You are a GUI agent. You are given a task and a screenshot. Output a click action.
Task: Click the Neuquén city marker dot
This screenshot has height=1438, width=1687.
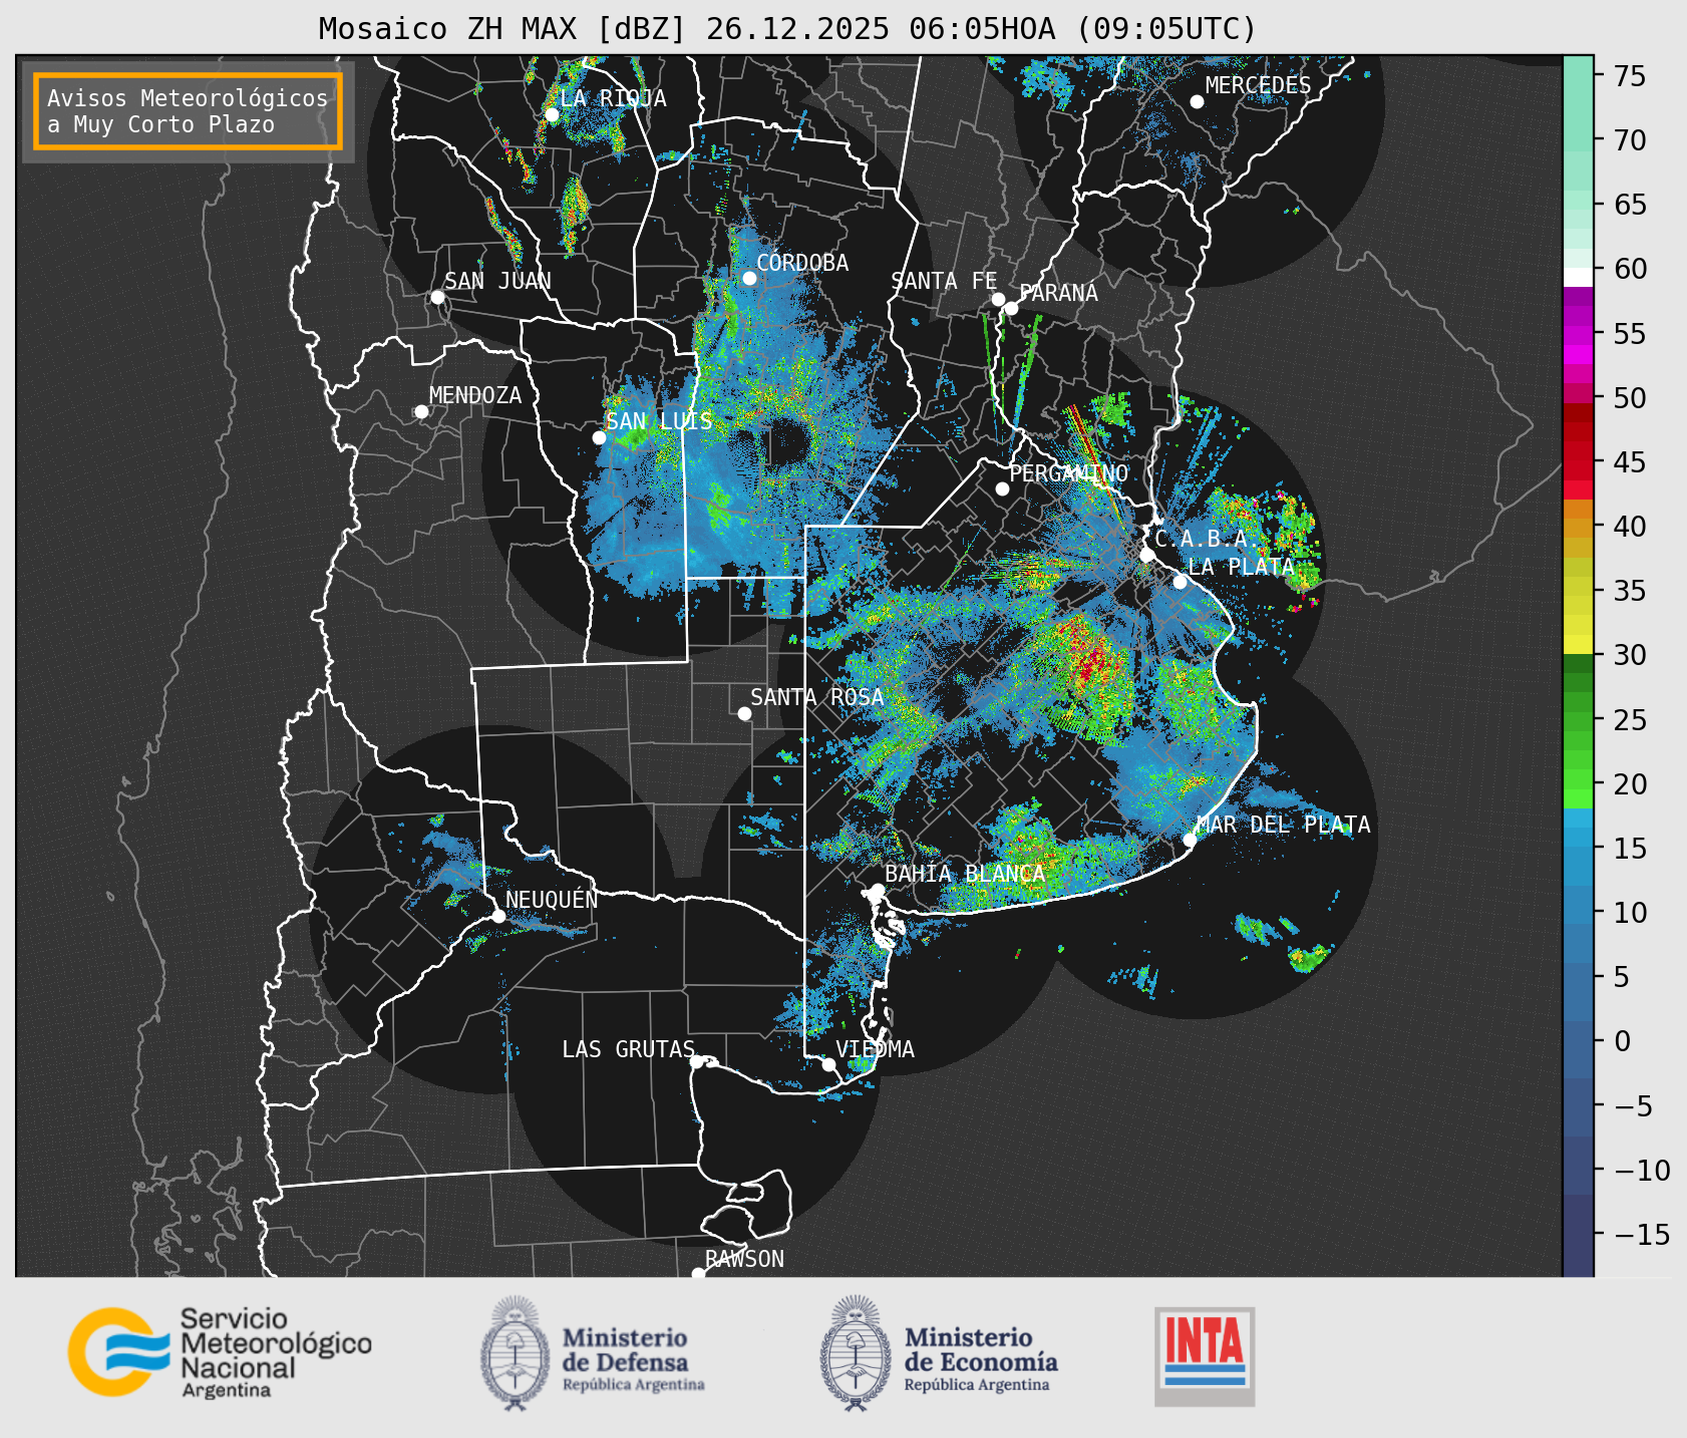[x=498, y=916]
